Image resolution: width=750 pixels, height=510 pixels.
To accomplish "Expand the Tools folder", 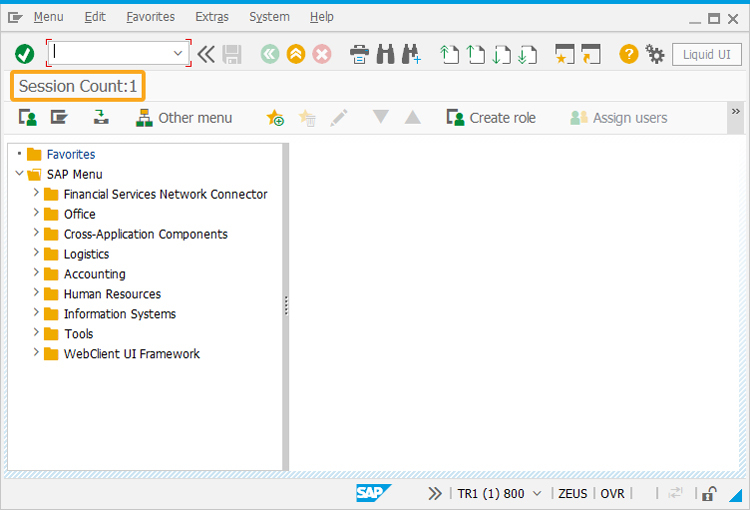I will pos(36,332).
